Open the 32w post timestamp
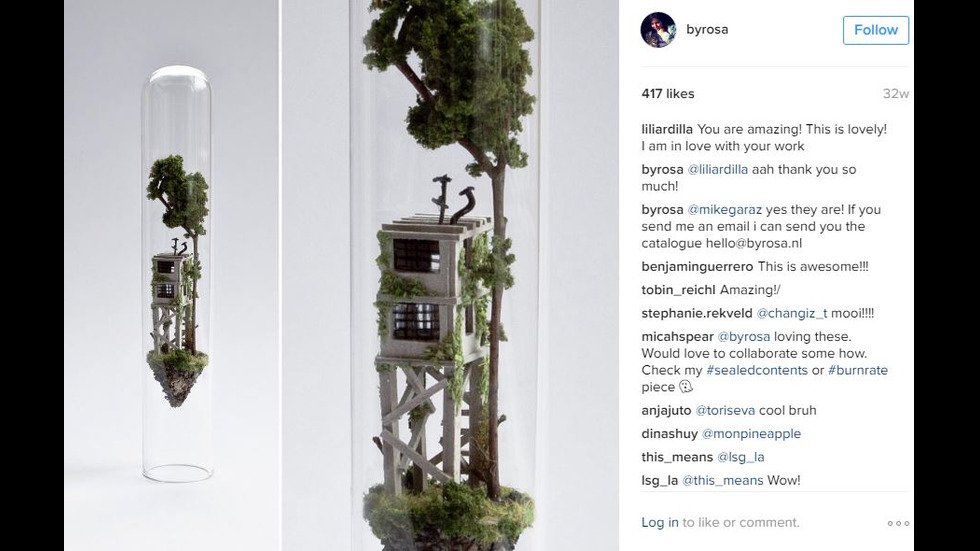Image resolution: width=980 pixels, height=551 pixels. pyautogui.click(x=896, y=94)
